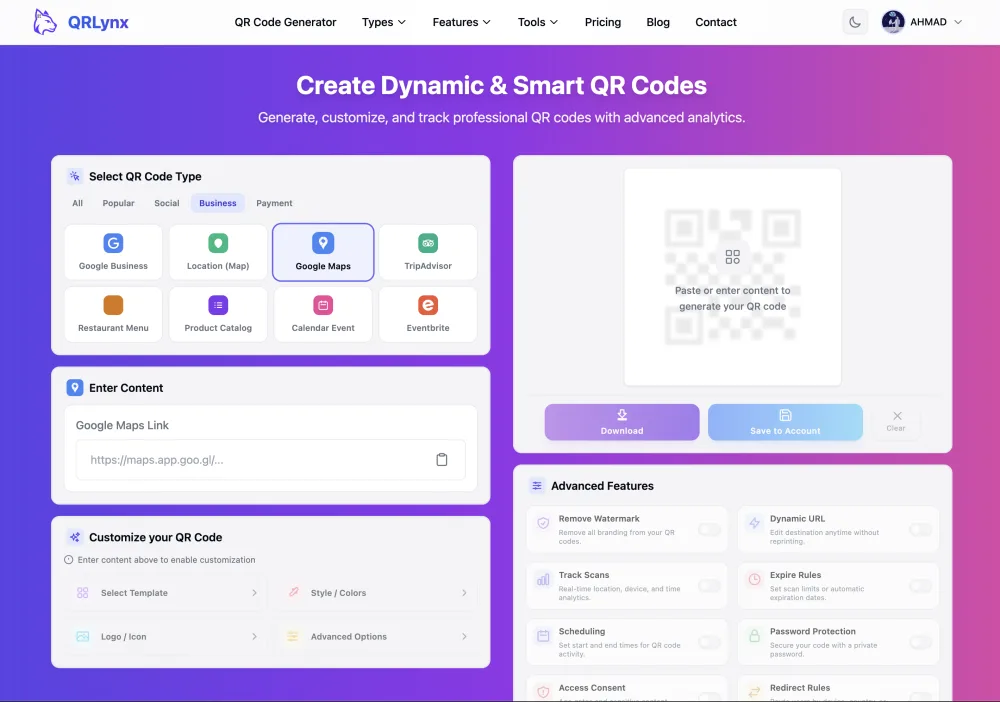Image resolution: width=1000 pixels, height=702 pixels.
Task: Open the Tools dropdown menu
Action: 538,22
